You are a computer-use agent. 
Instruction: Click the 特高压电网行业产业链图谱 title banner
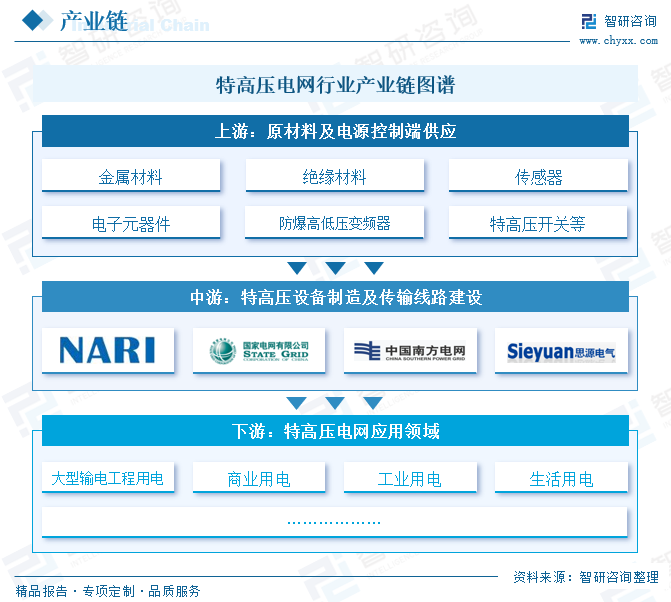pos(335,84)
